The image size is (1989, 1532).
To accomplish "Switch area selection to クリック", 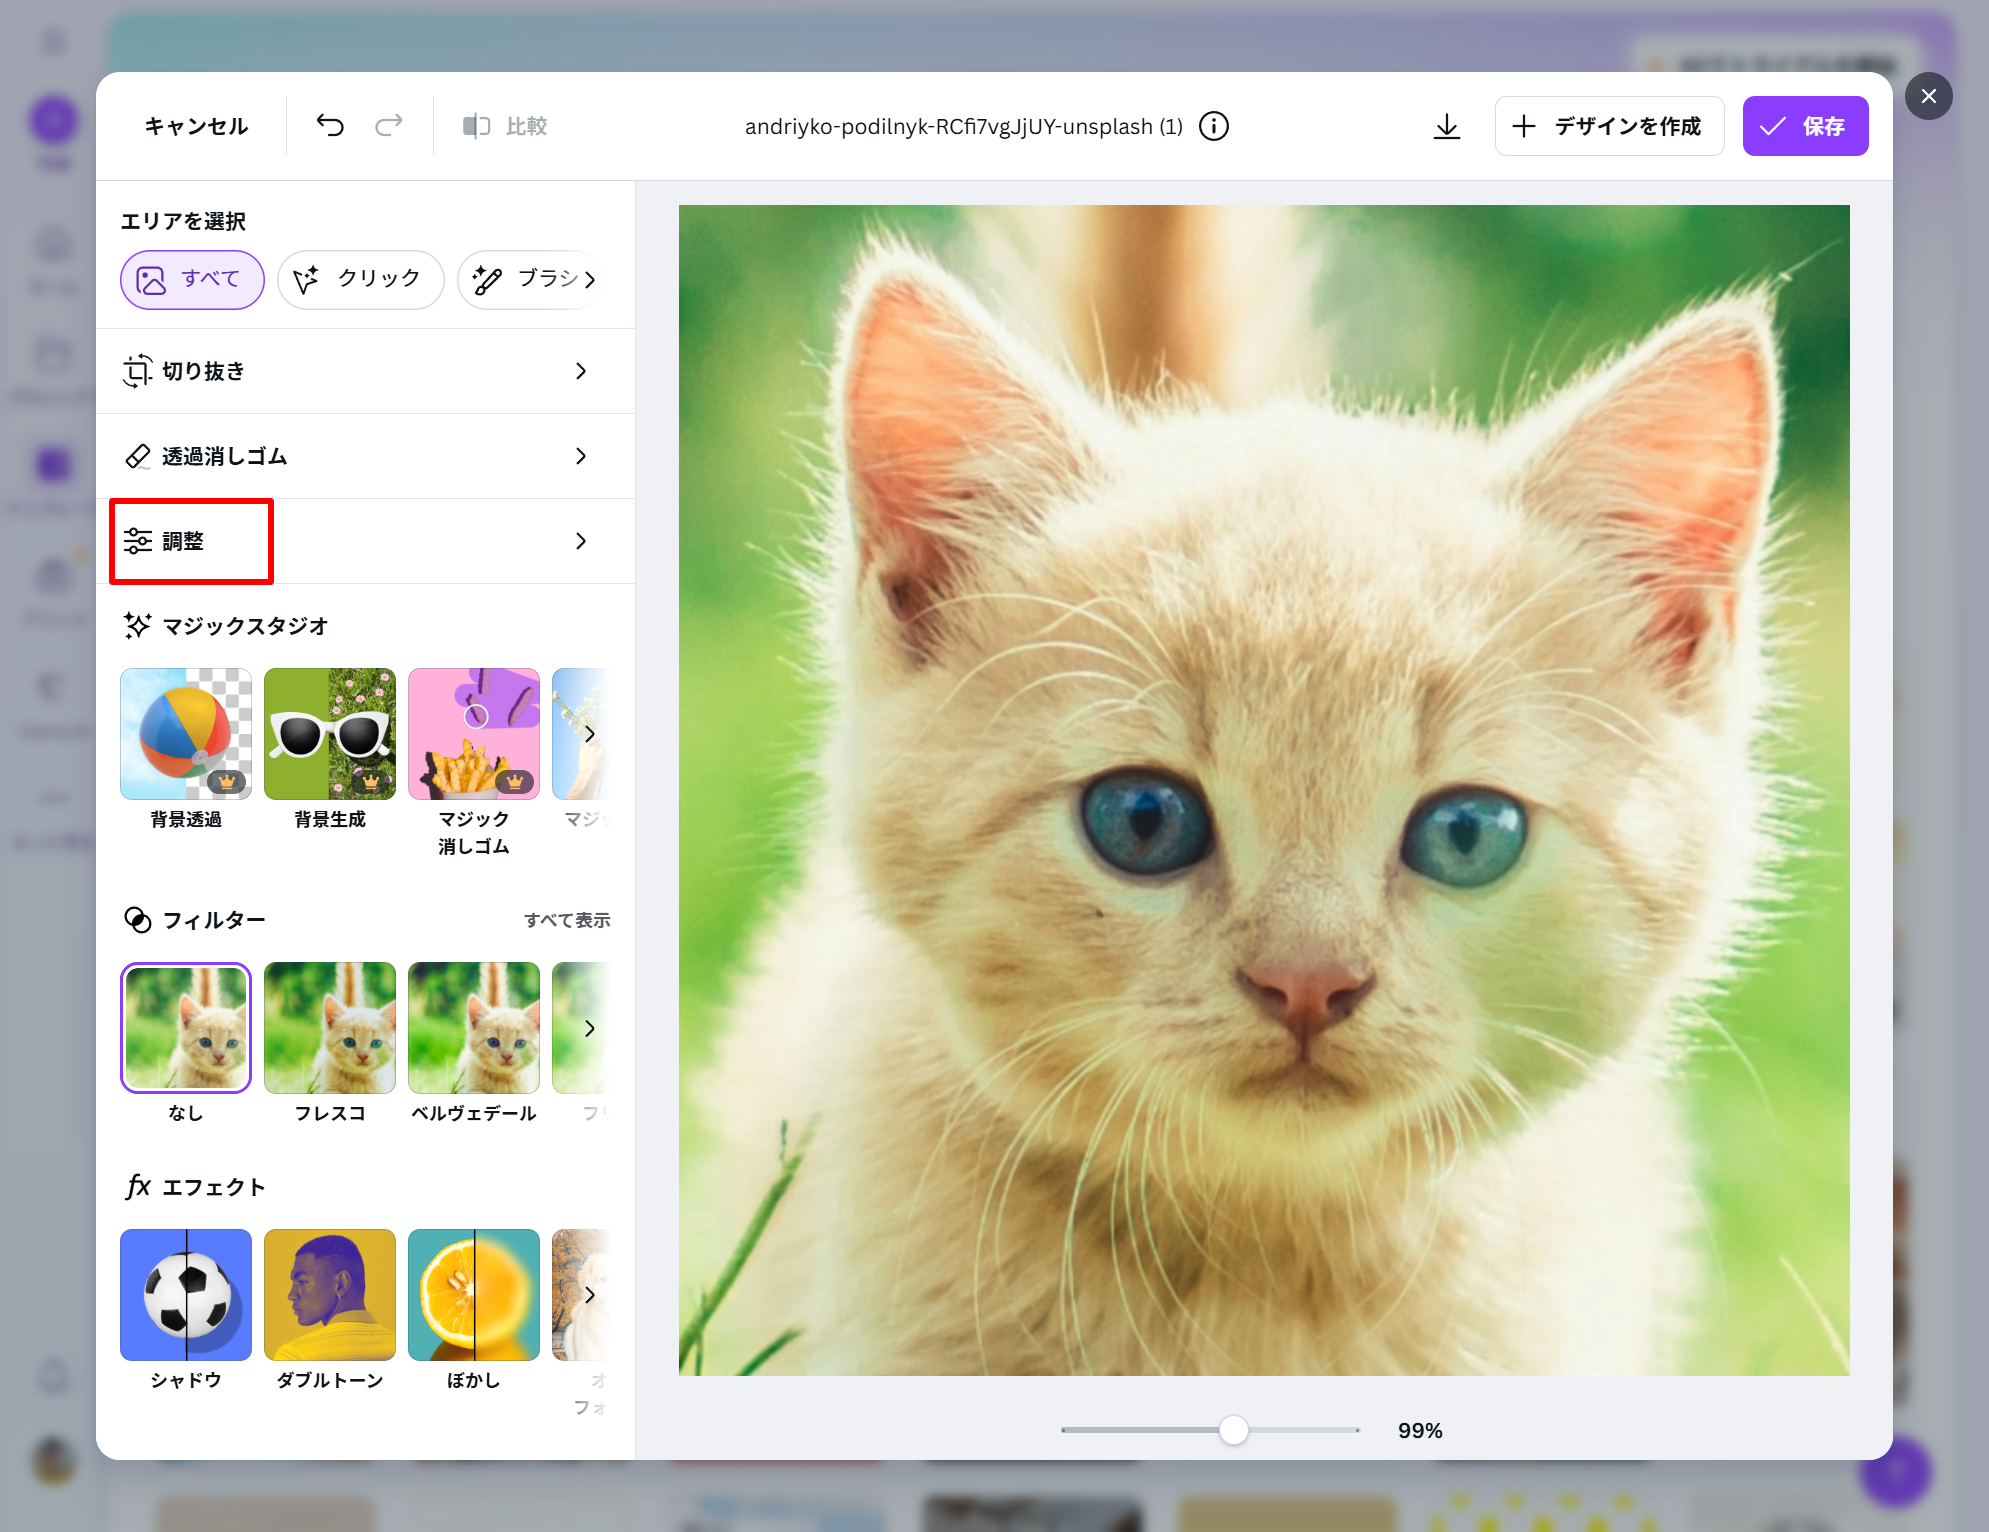I will click(x=360, y=280).
